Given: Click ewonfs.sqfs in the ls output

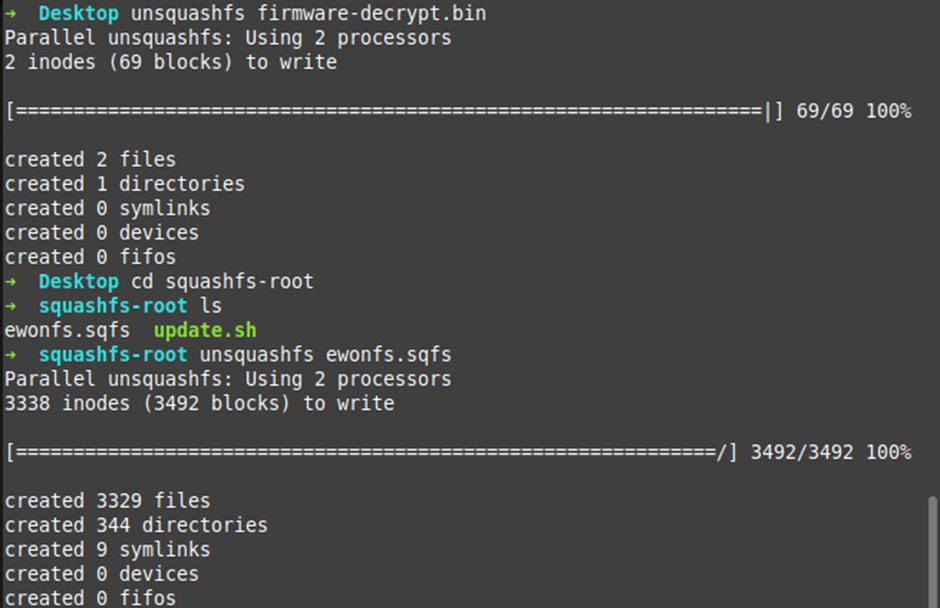Looking at the screenshot, I should pyautogui.click(x=67, y=330).
